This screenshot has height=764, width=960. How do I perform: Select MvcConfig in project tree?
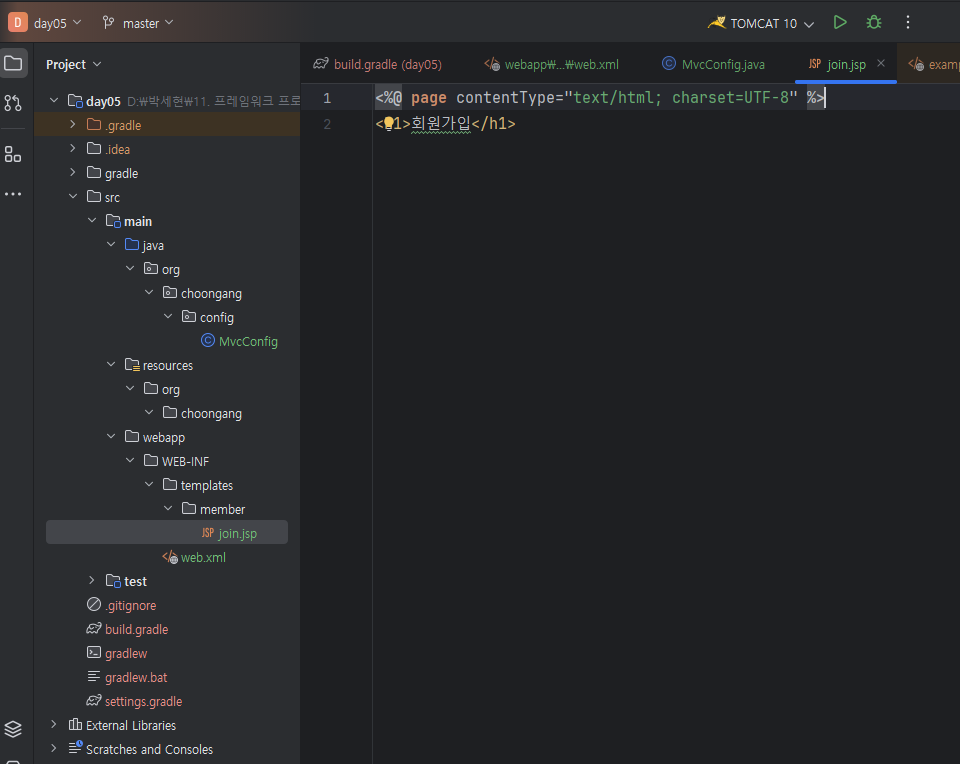click(248, 342)
